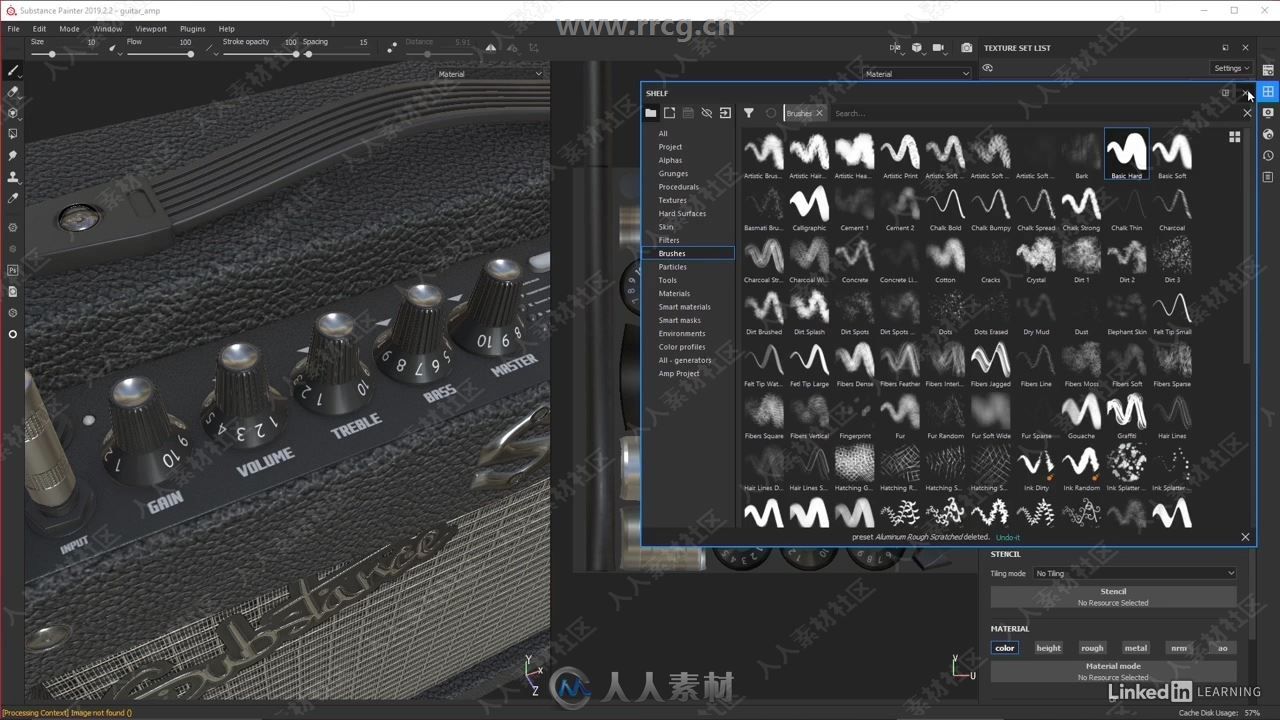The height and width of the screenshot is (720, 1280).
Task: Pick the Graffiti brush thumbnail
Action: [x=1127, y=415]
